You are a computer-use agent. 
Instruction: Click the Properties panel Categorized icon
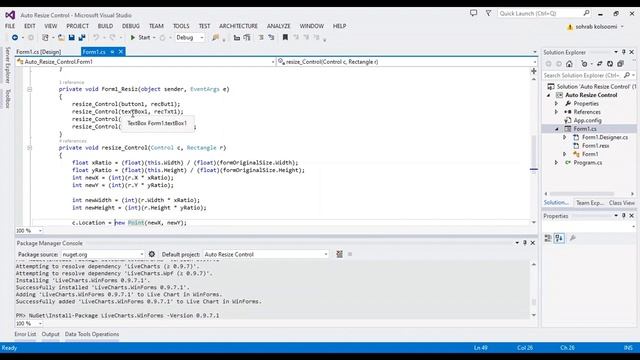pos(548,238)
